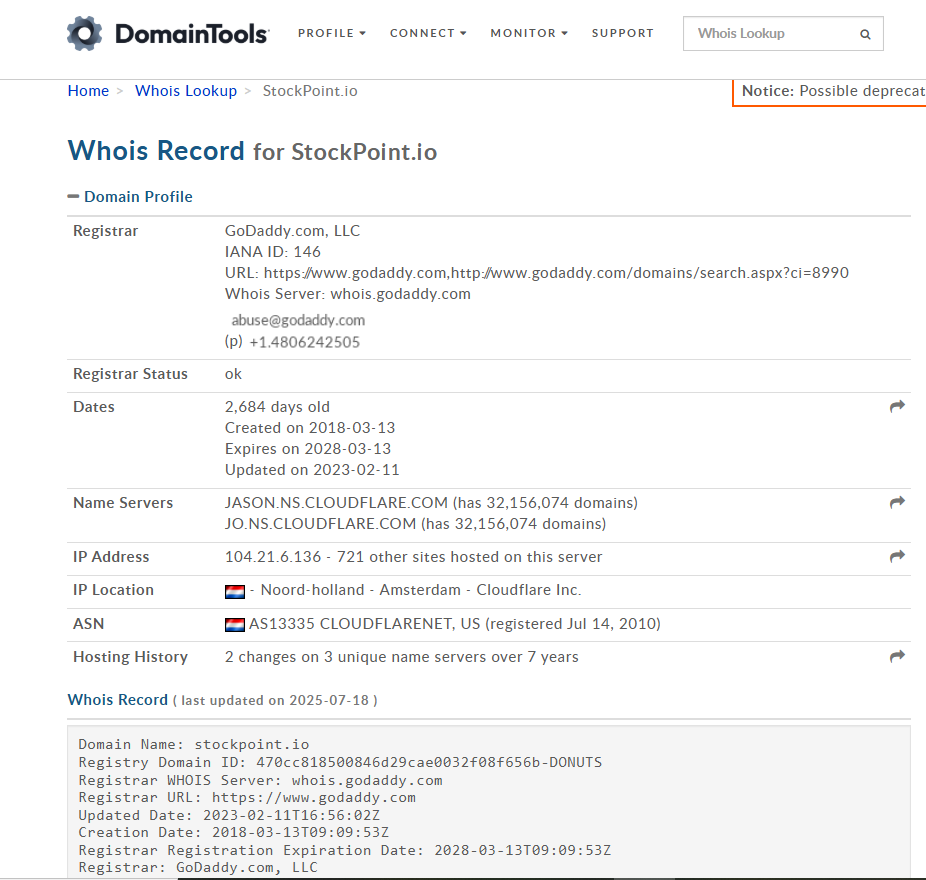Click the search magnifier icon
Screen dimensions: 926x880
click(x=865, y=34)
